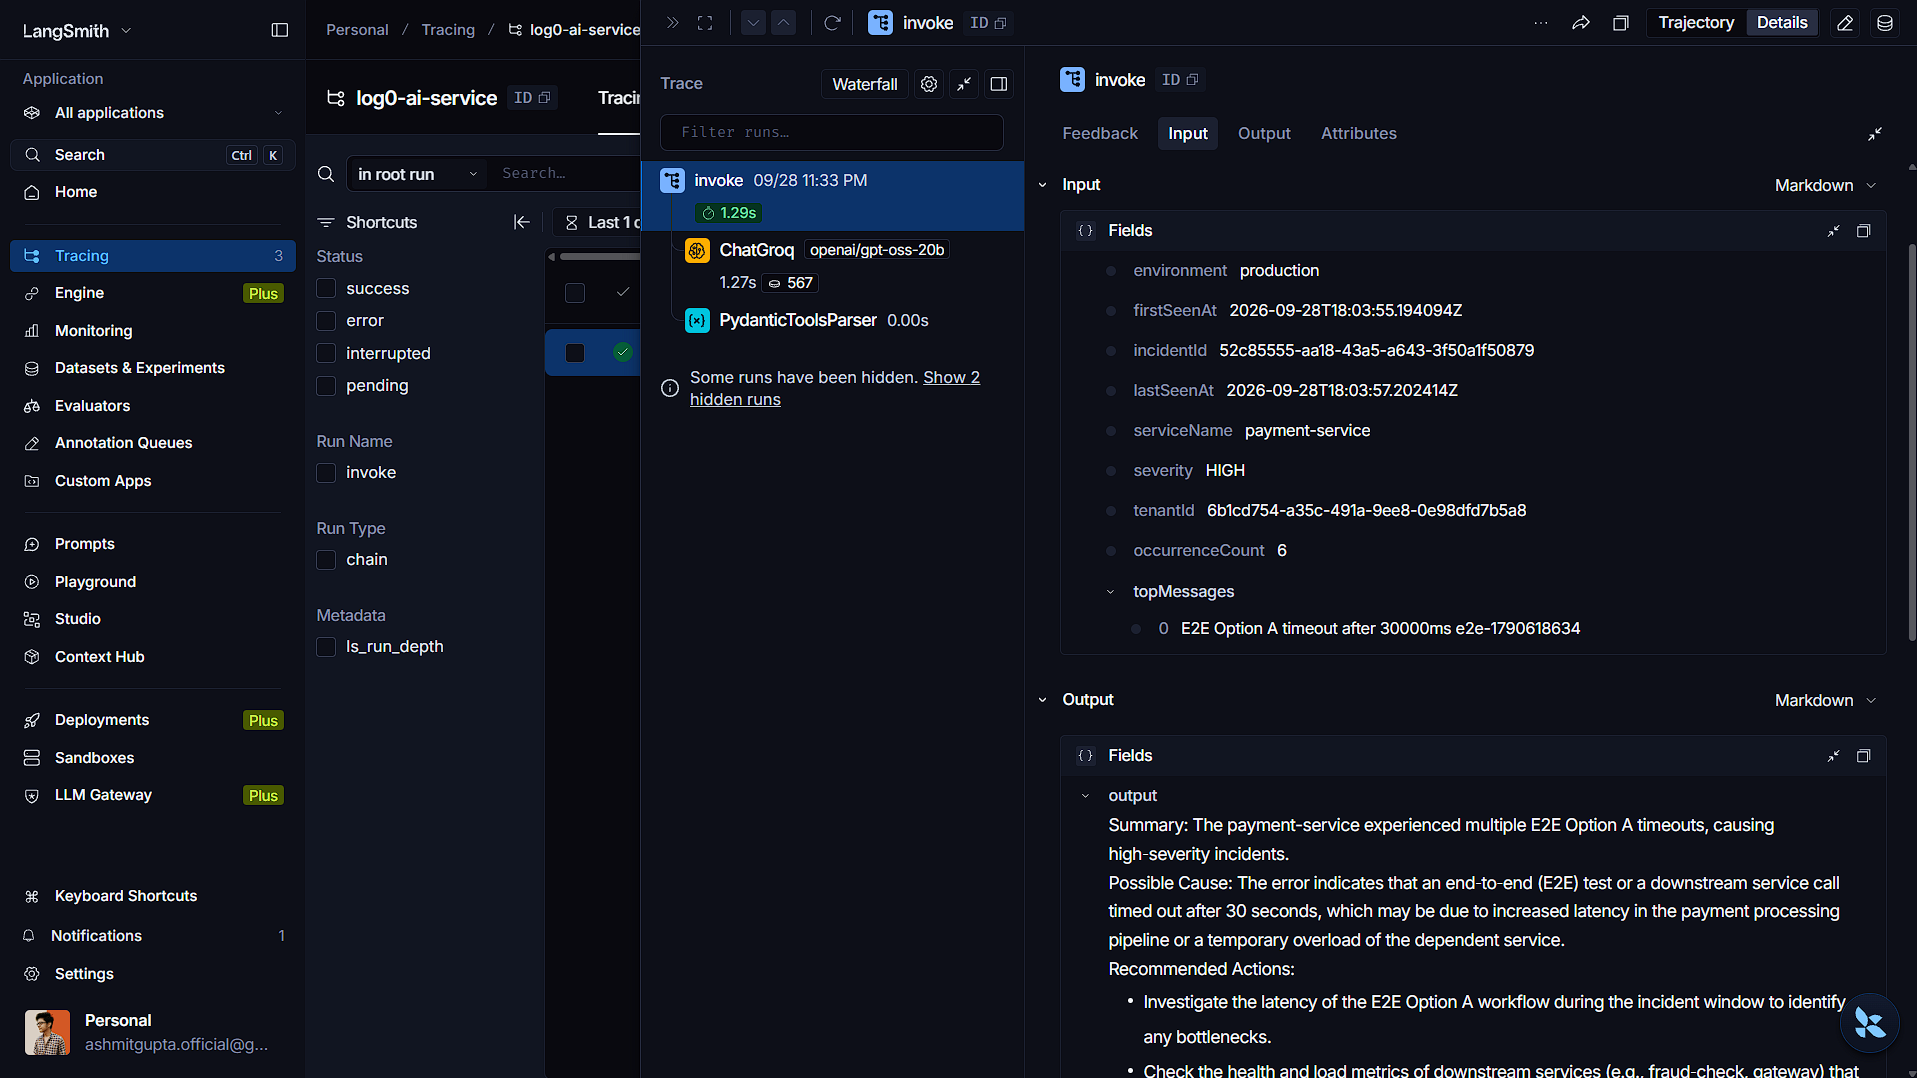This screenshot has width=1917, height=1078.
Task: Open the Playground sidebar item
Action: (x=95, y=582)
